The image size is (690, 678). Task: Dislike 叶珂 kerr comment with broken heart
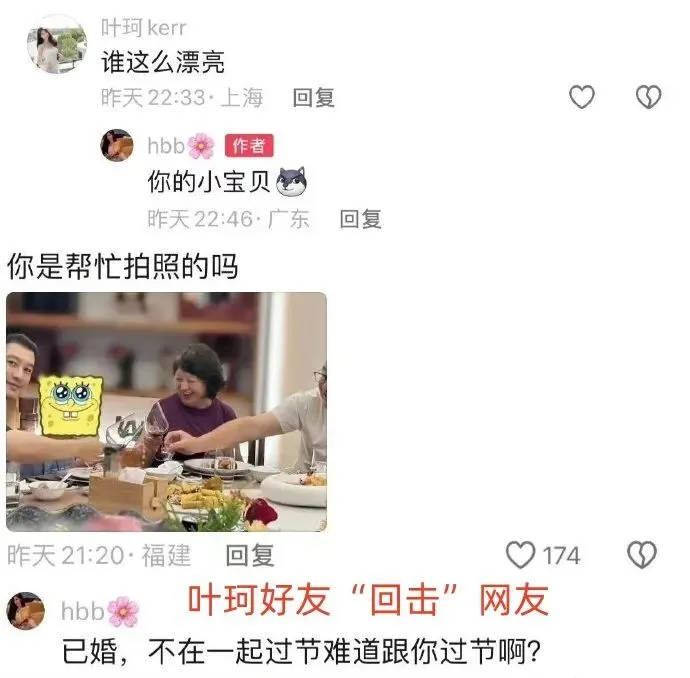[x=648, y=97]
